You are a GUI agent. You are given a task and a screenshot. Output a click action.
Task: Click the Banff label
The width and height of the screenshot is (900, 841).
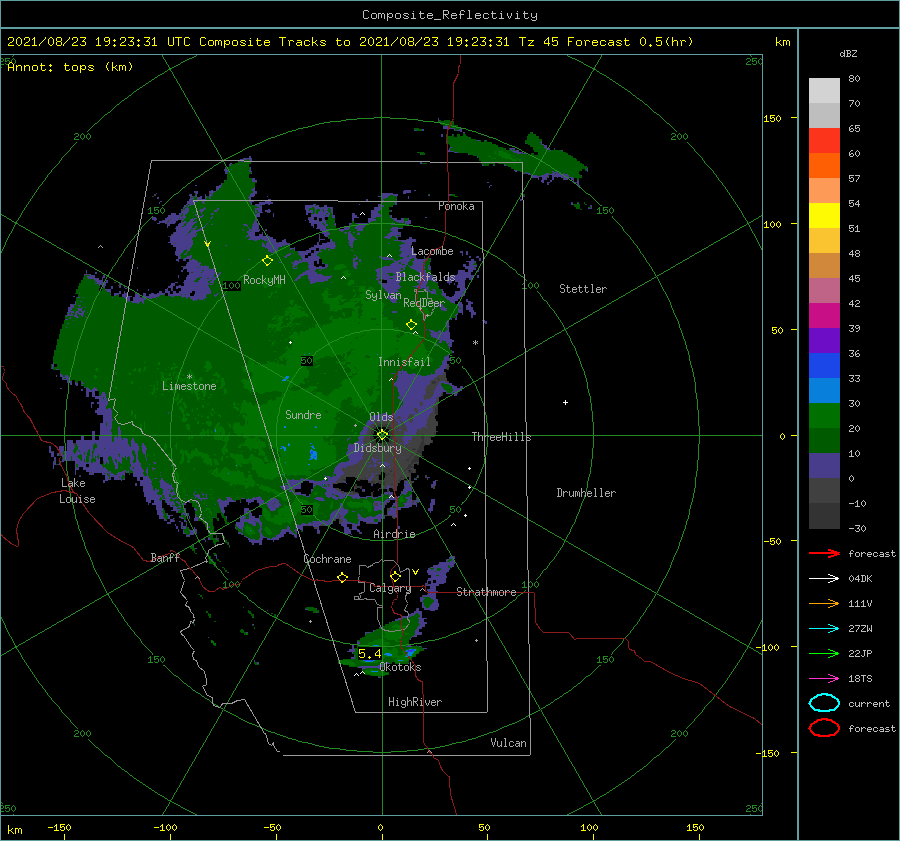[165, 557]
